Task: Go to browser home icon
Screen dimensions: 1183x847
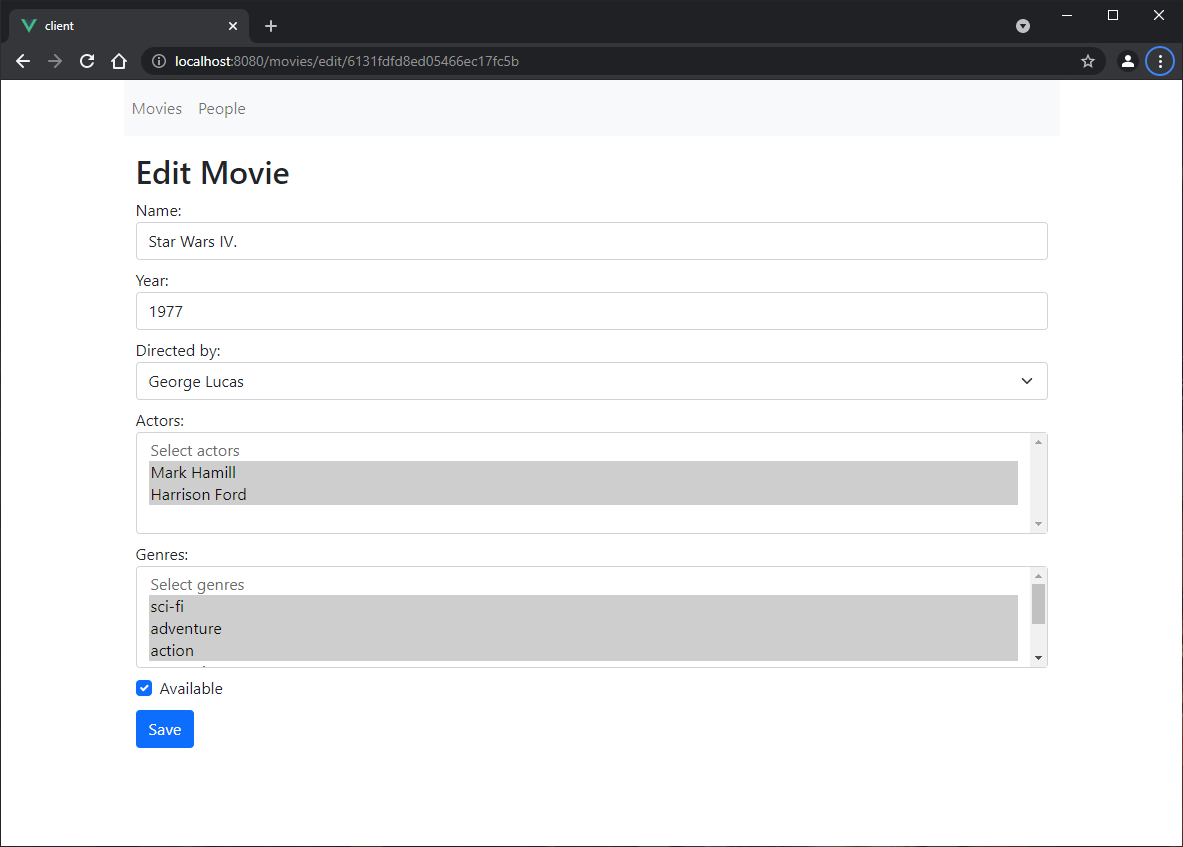Action: coord(119,61)
